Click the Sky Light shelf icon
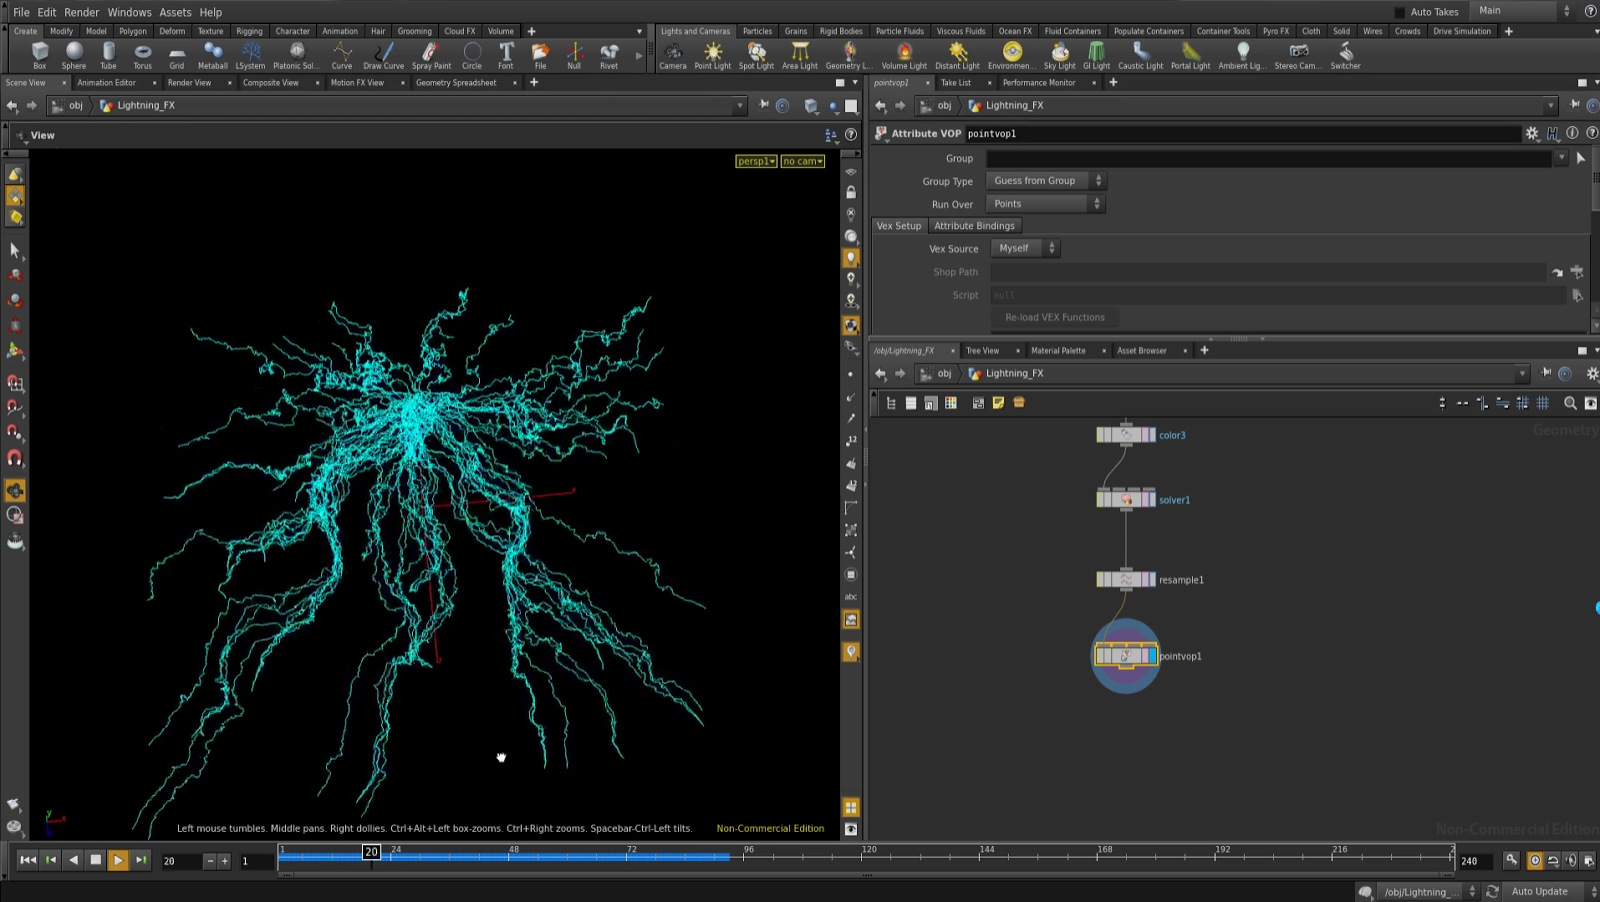The width and height of the screenshot is (1600, 902). tap(1059, 52)
